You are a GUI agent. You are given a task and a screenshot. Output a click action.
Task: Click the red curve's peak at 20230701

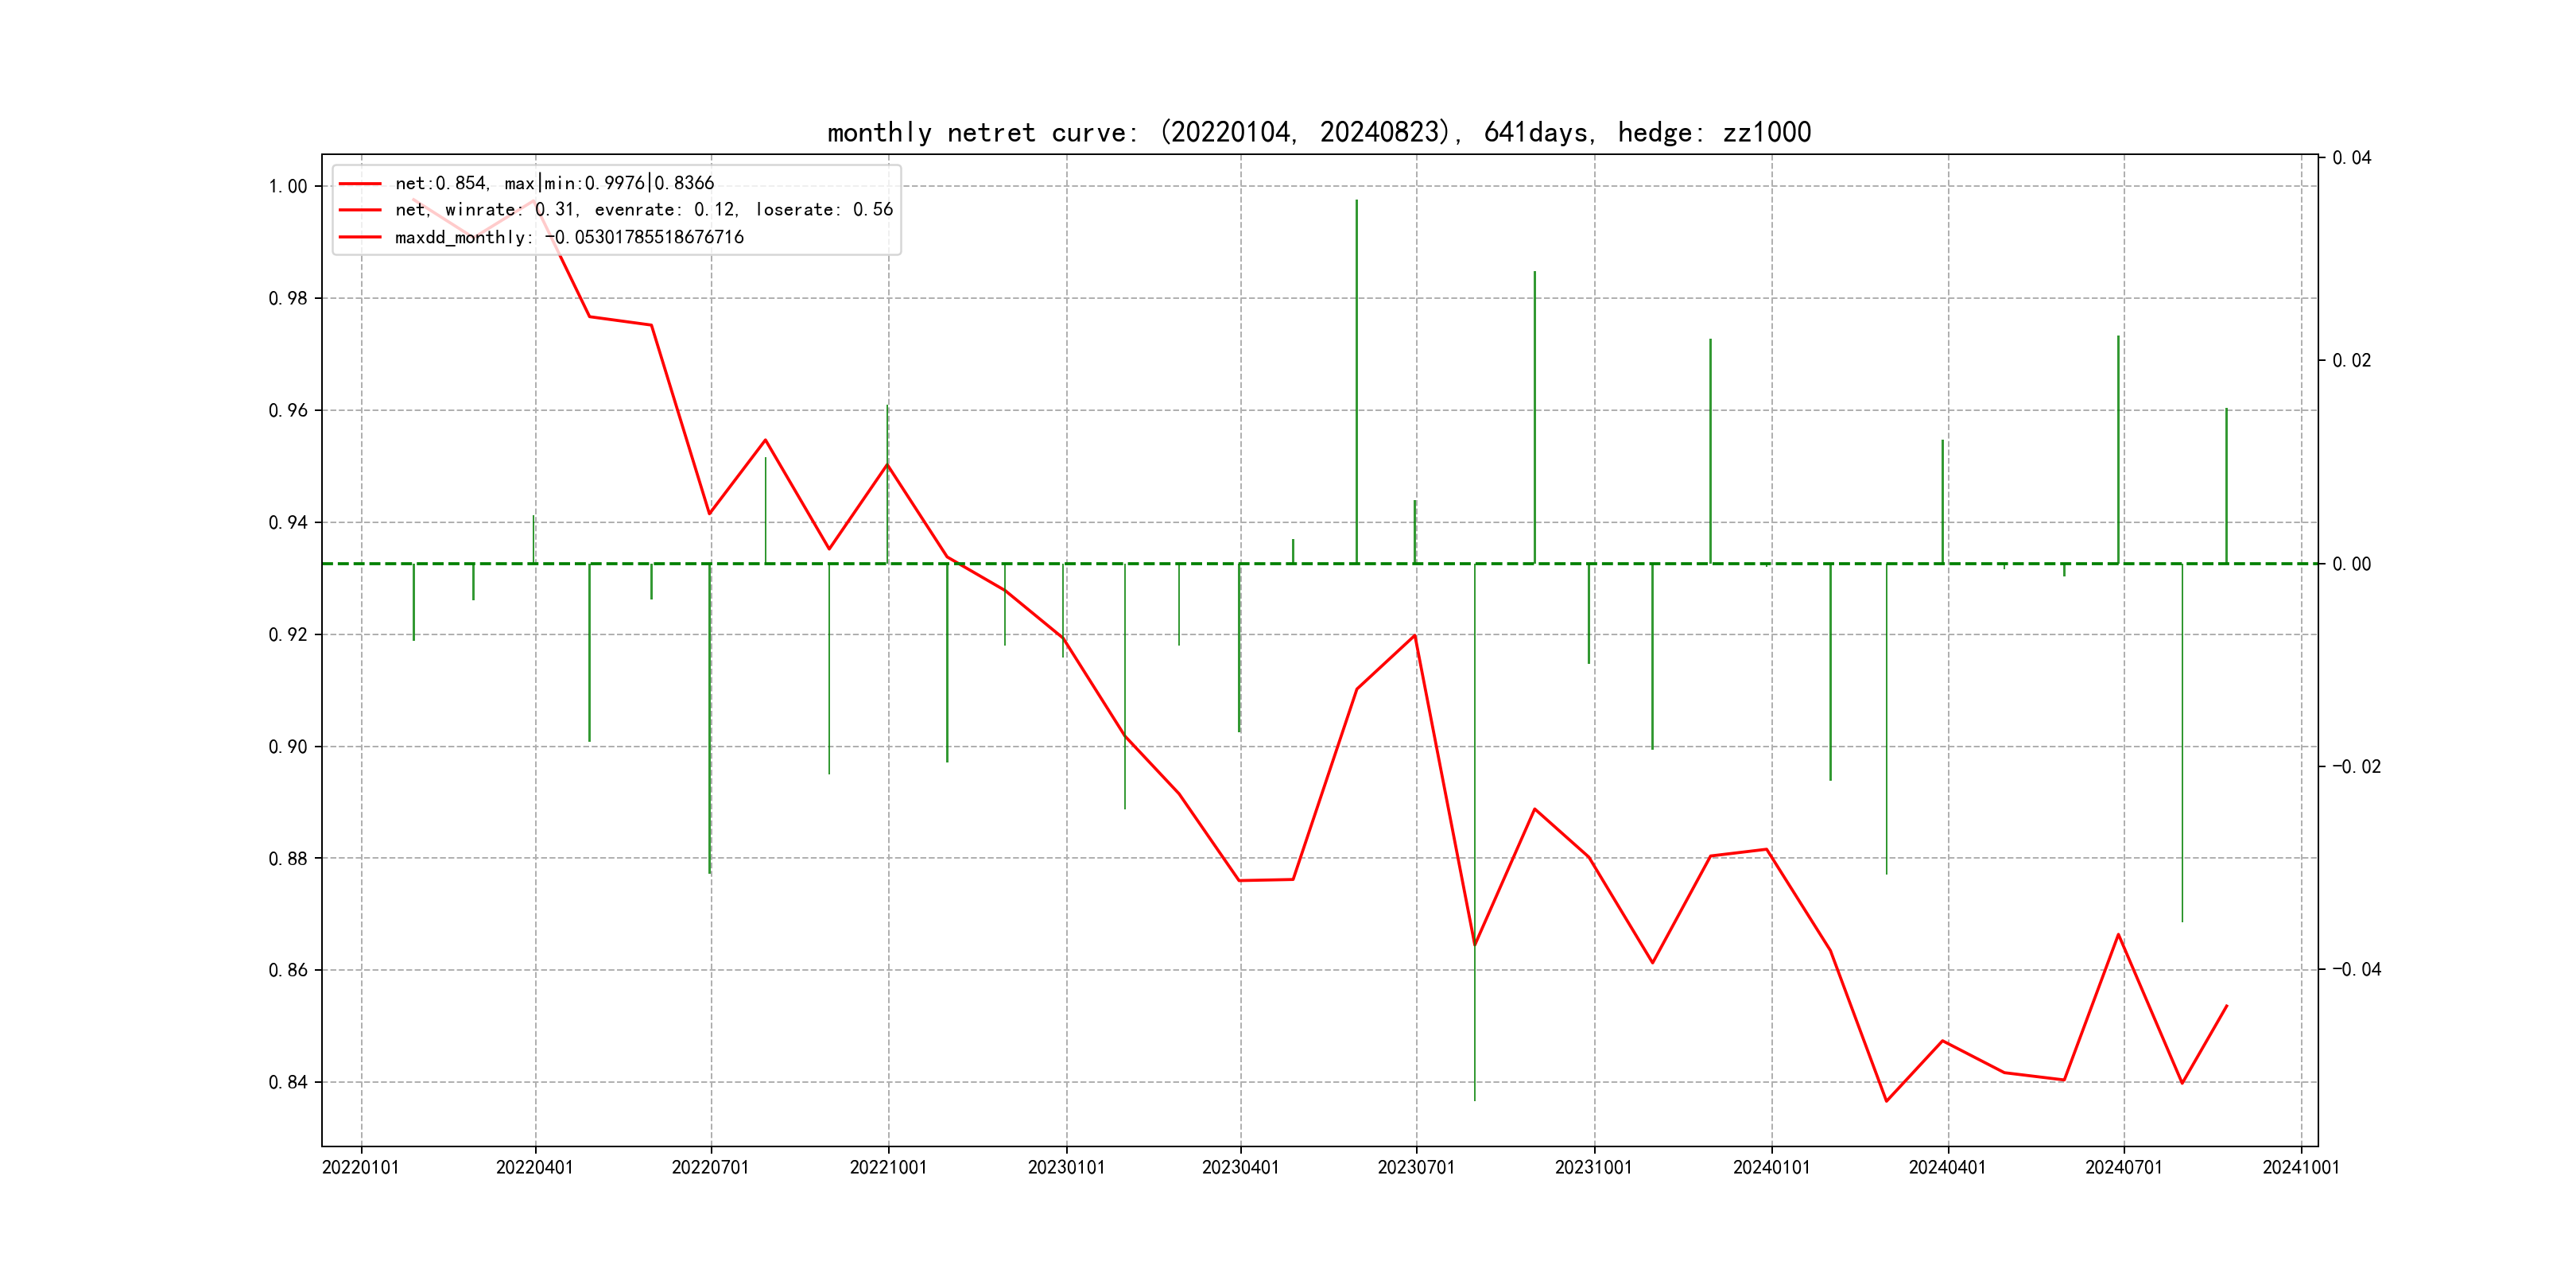coord(1415,635)
